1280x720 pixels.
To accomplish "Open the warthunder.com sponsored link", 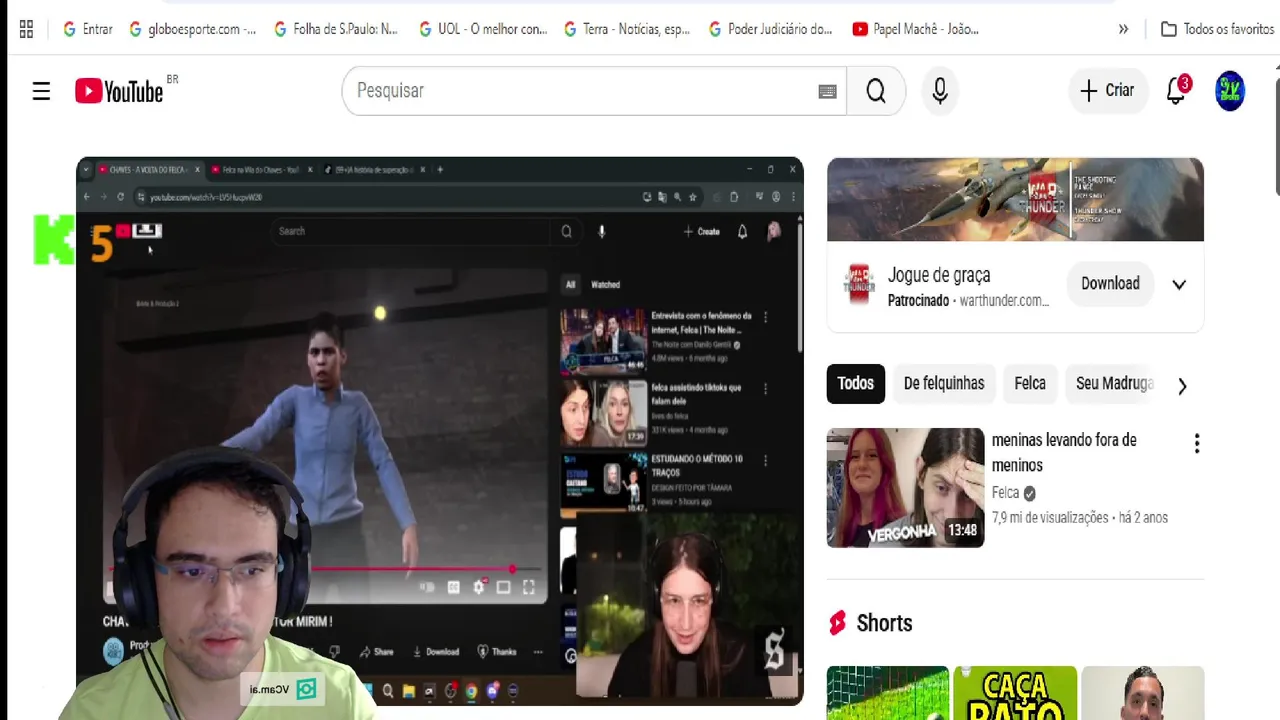I will pos(1004,300).
